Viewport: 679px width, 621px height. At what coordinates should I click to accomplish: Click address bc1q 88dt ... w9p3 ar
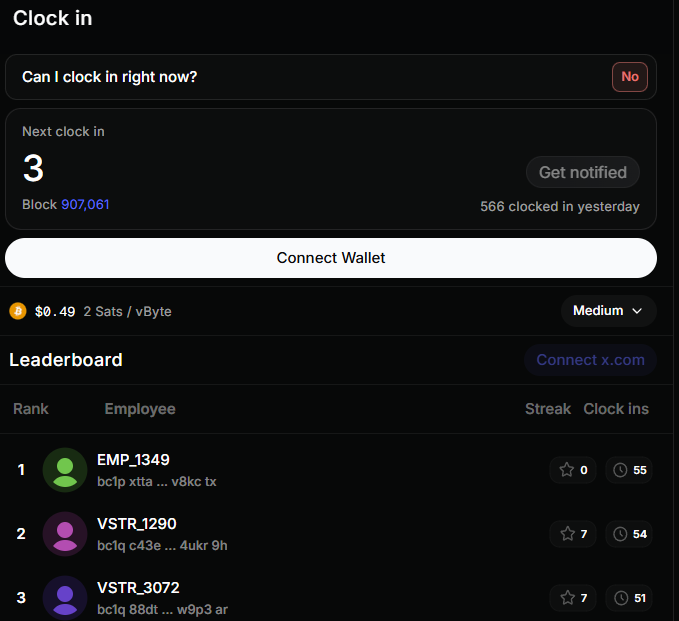point(162,610)
